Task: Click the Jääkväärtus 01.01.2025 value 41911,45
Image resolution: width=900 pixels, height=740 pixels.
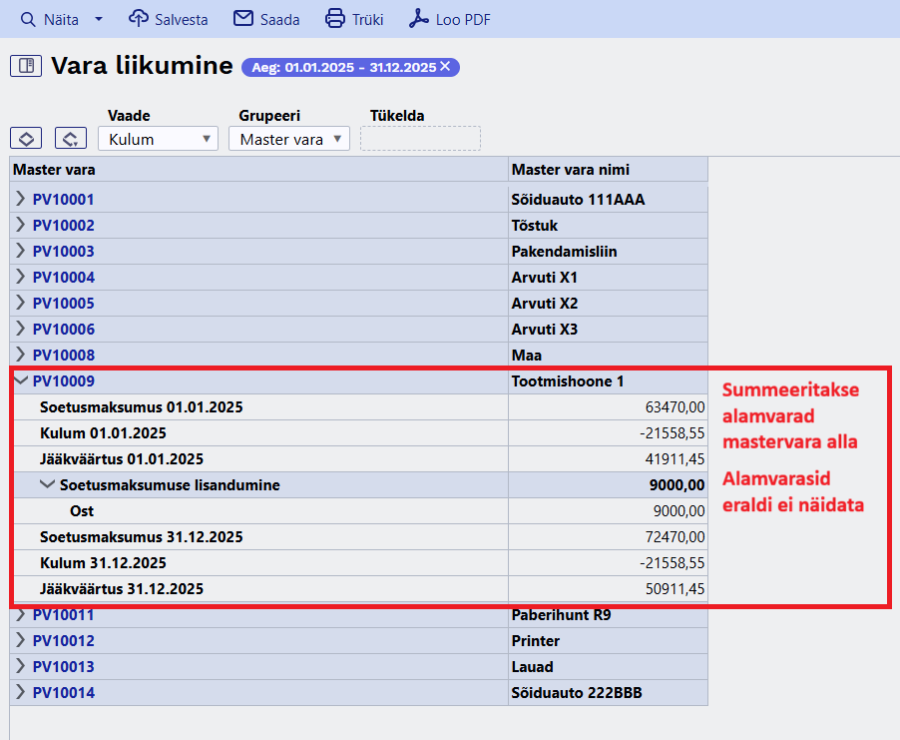Action: 675,459
